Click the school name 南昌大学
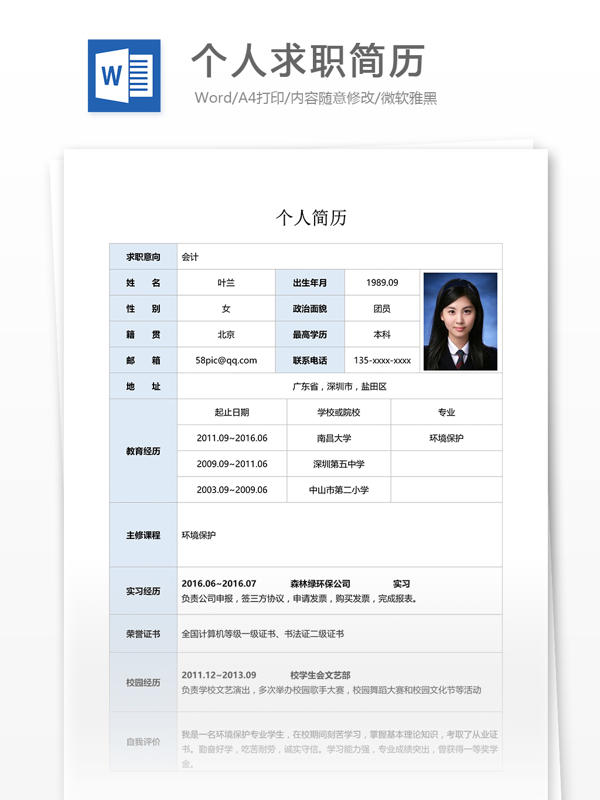Screen dimensions: 600x800 click(x=334, y=438)
